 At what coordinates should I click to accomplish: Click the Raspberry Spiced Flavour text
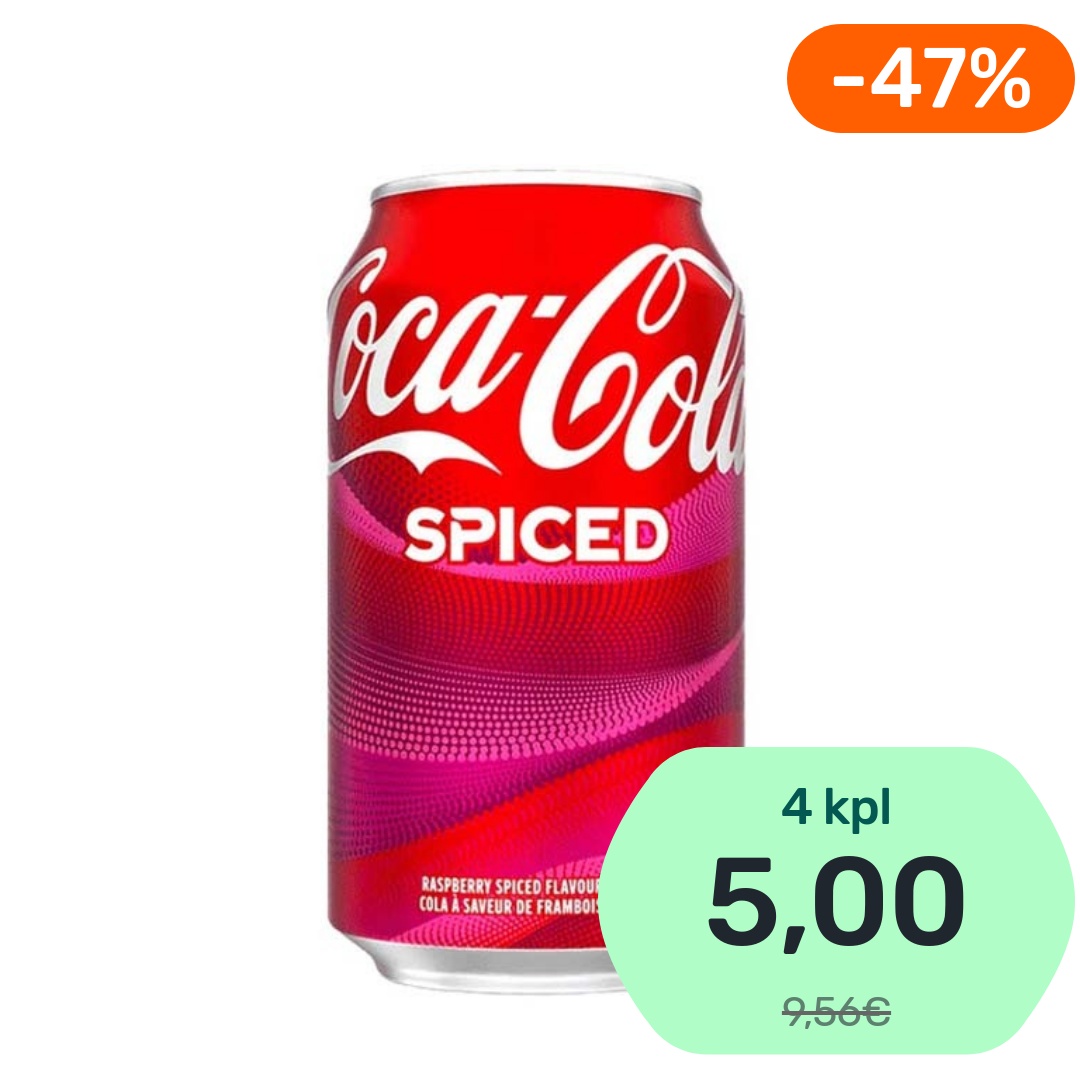[510, 885]
